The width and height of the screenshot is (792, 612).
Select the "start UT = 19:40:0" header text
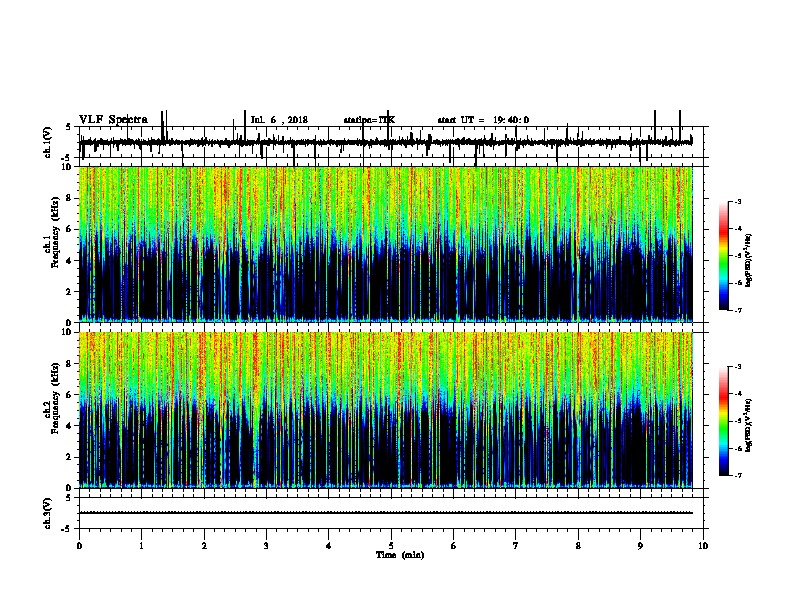pos(483,120)
